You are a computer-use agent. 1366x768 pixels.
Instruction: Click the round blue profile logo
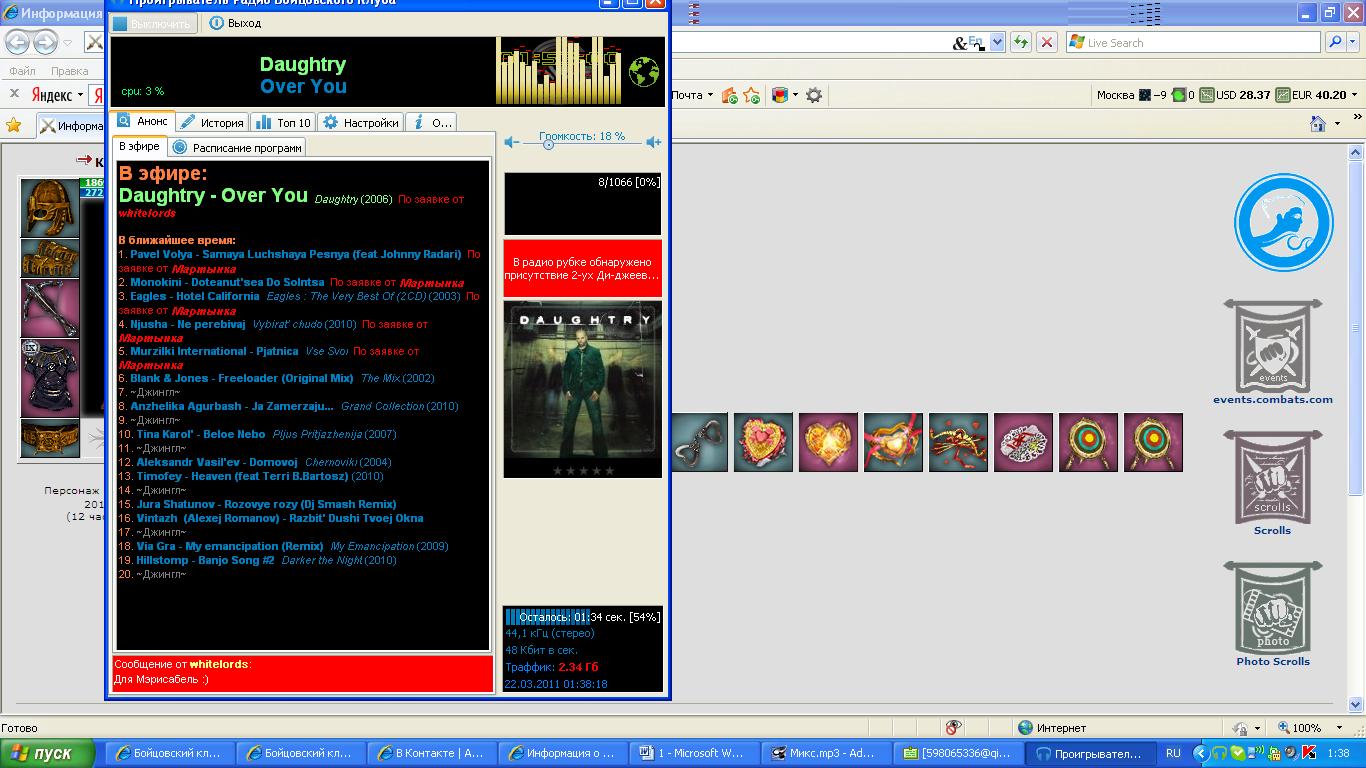pos(1284,223)
